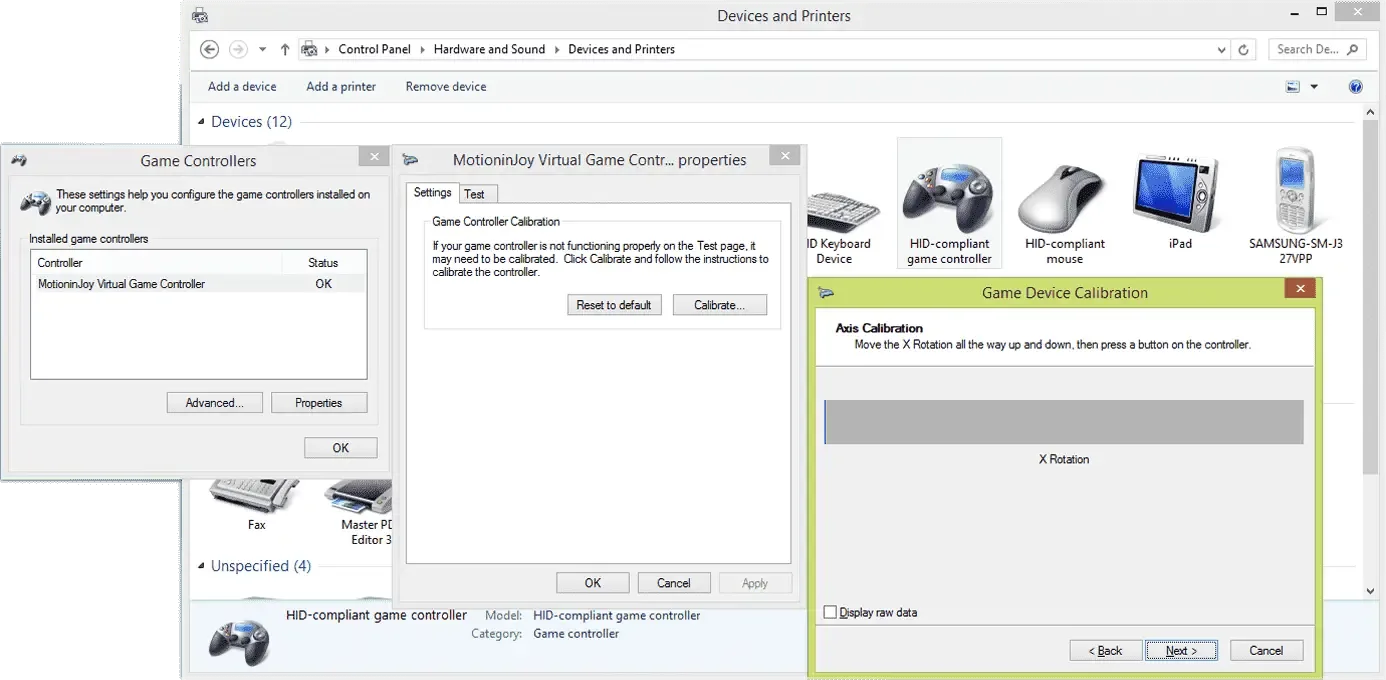This screenshot has width=1386, height=680.
Task: Click the Back arrow in Devices and Printers
Action: [x=209, y=49]
